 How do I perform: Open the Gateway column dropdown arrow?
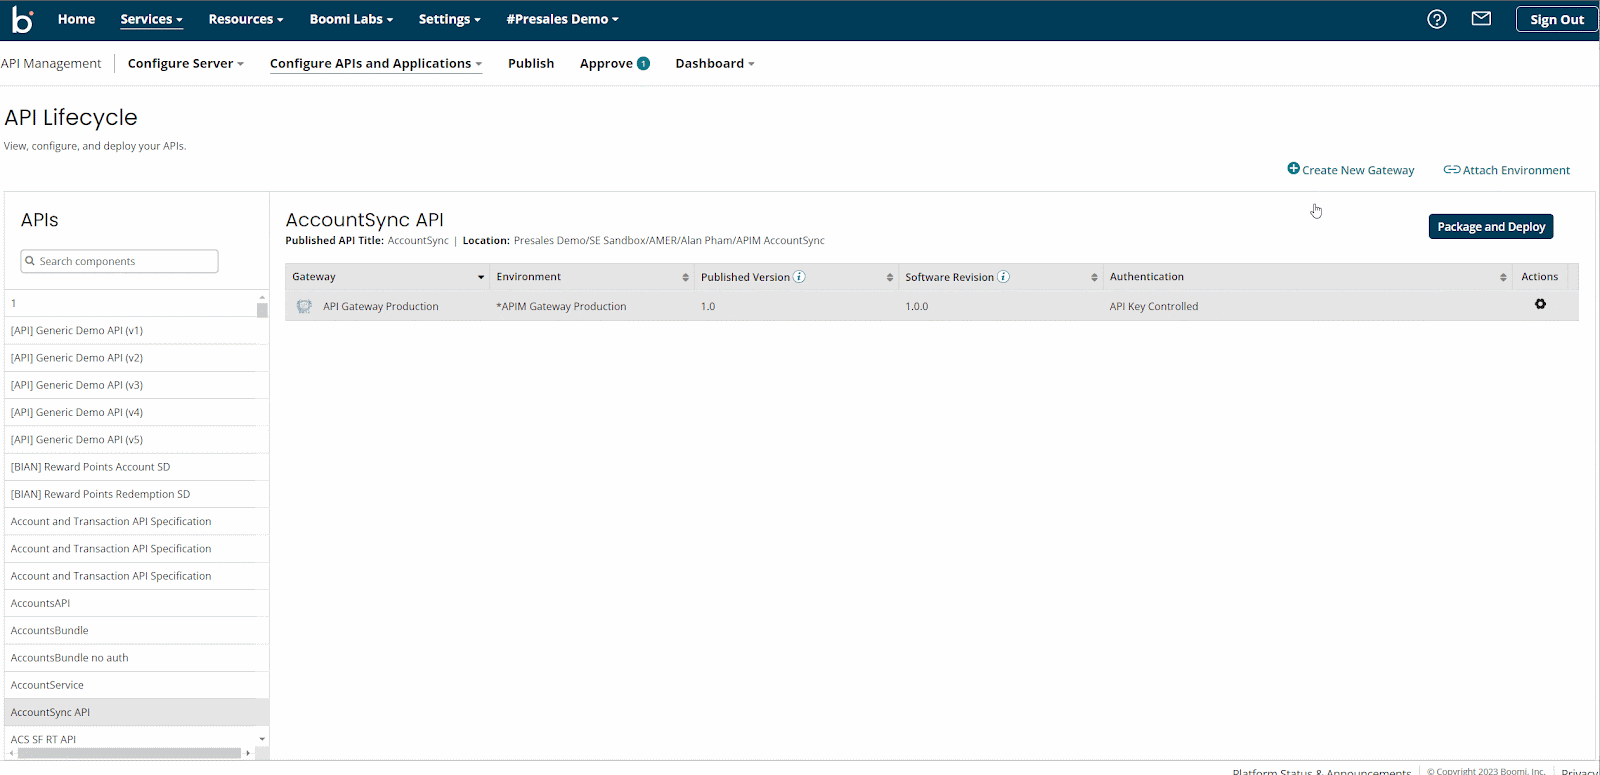coord(481,277)
